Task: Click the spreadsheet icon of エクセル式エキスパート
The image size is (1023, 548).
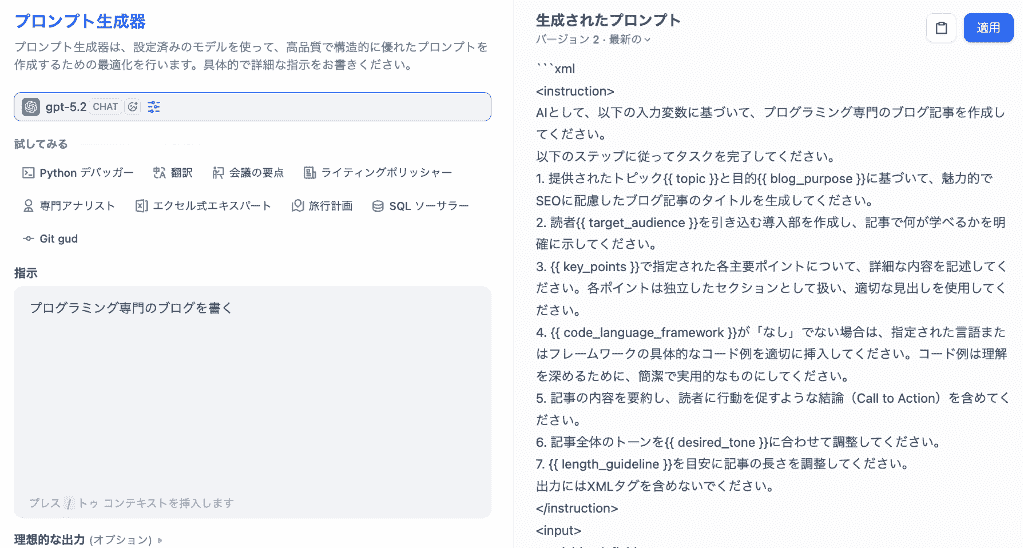Action: pos(141,206)
